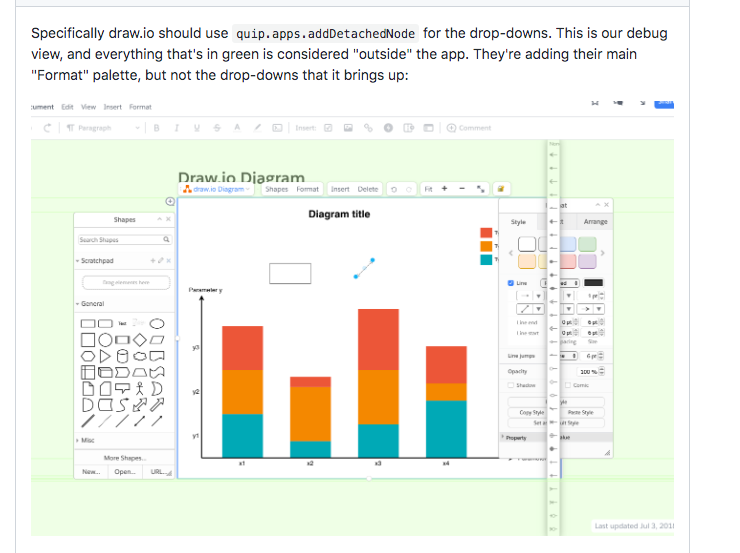This screenshot has height=553, width=740.
Task: Click the fullscreen expand arrows icon
Action: point(480,189)
